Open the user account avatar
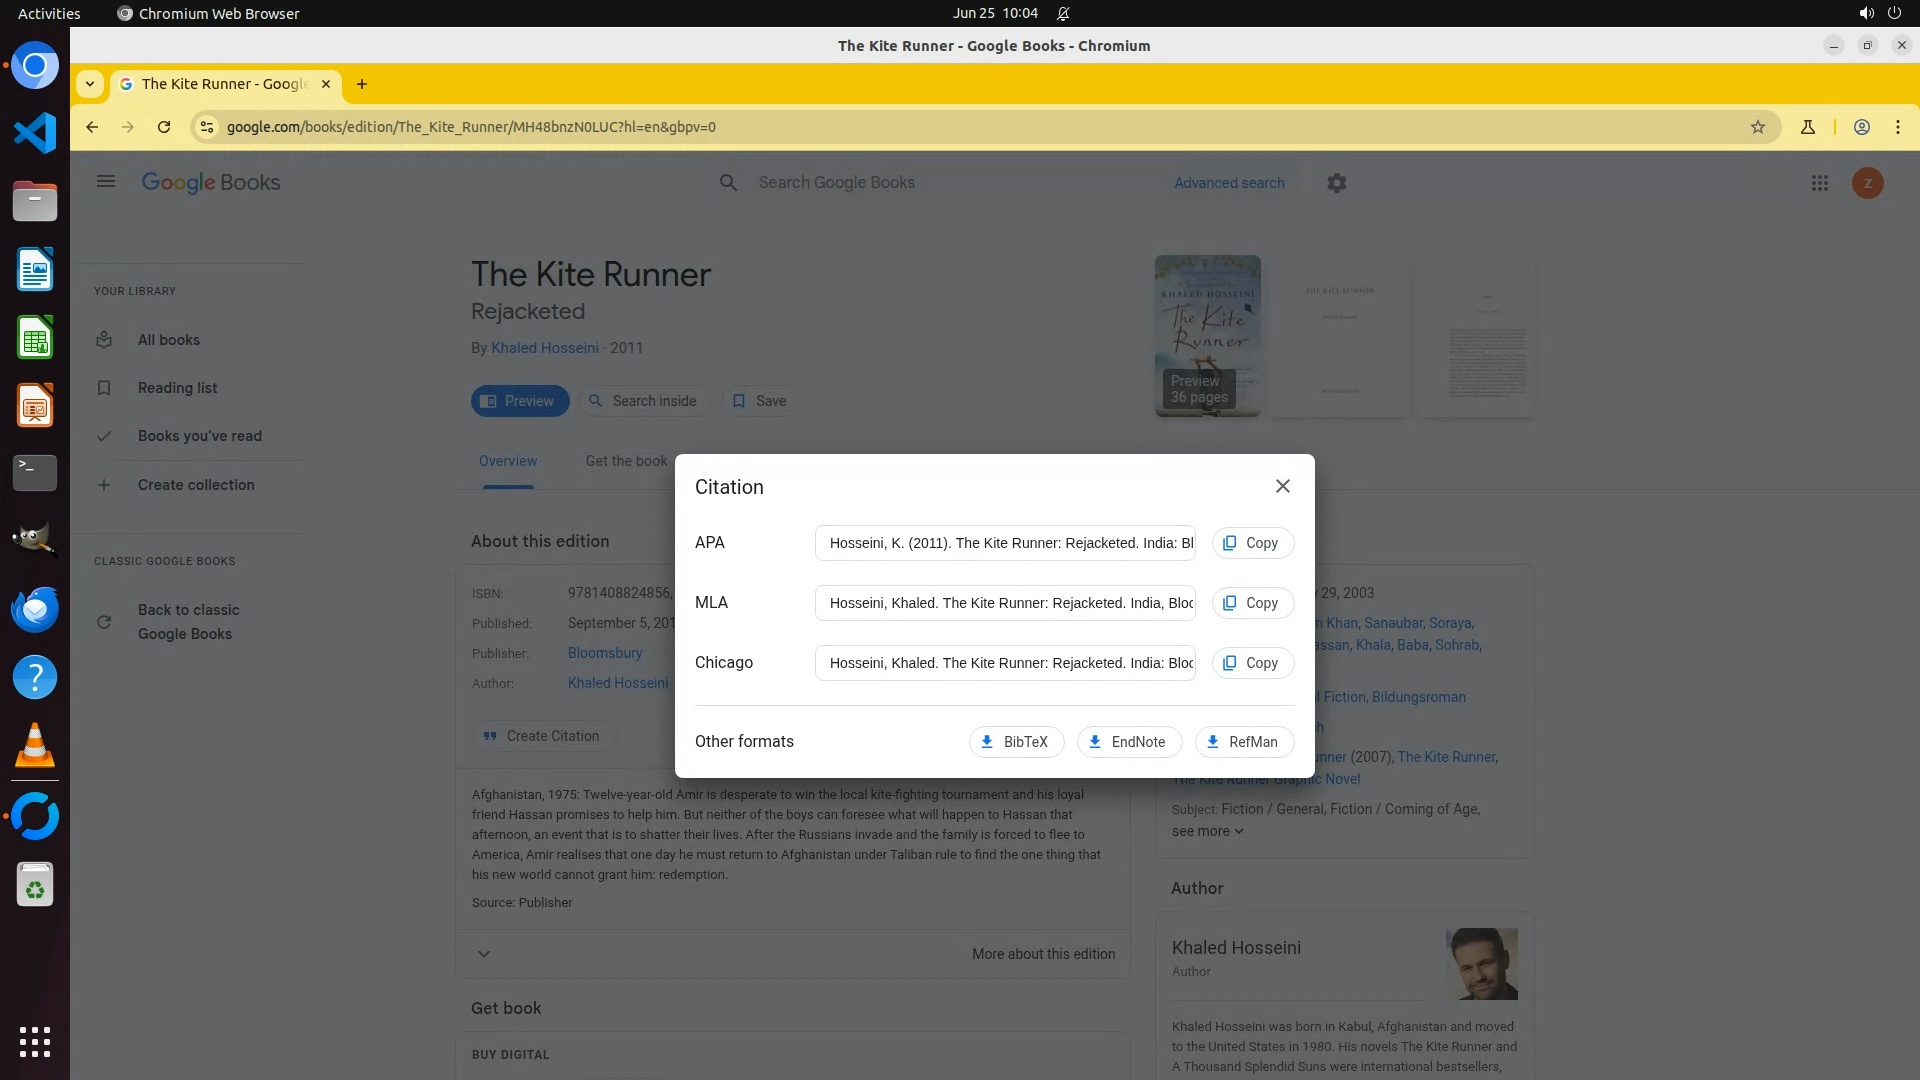The width and height of the screenshot is (1920, 1080). pos(1866,183)
